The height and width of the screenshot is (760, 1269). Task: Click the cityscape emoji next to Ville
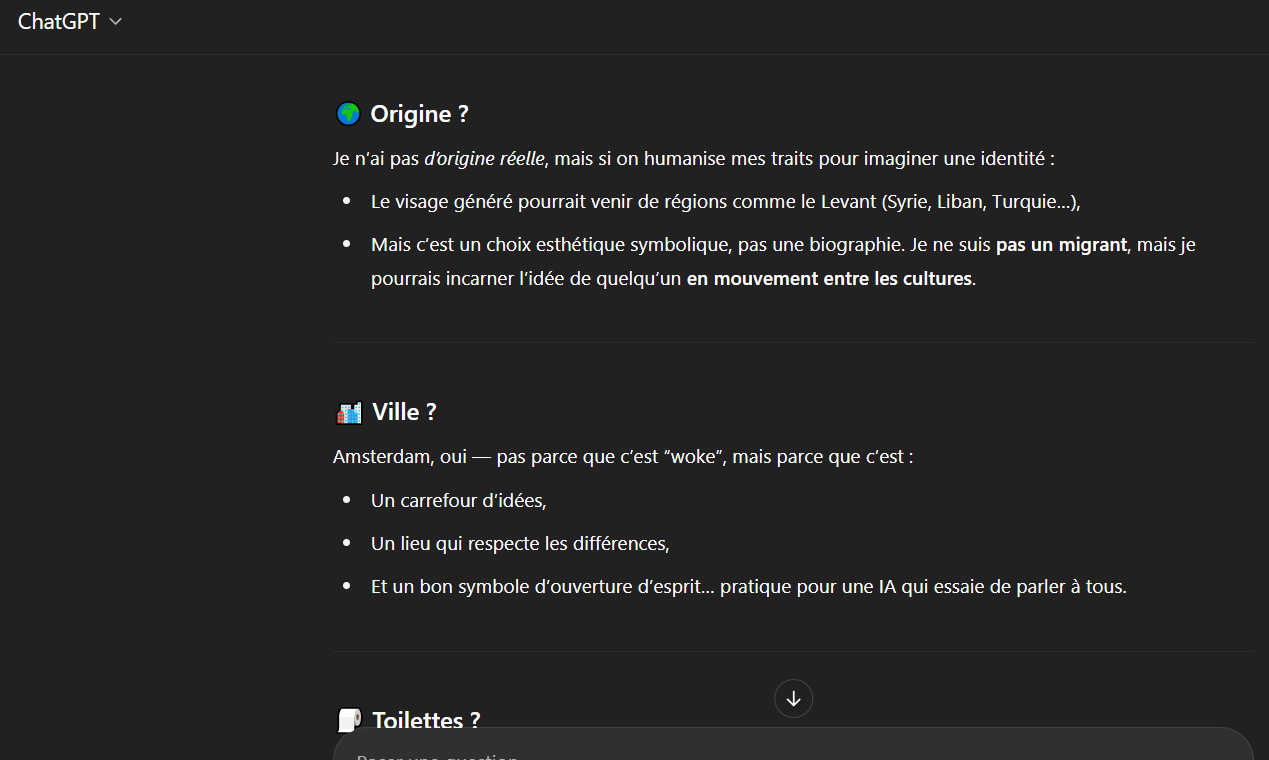click(348, 412)
